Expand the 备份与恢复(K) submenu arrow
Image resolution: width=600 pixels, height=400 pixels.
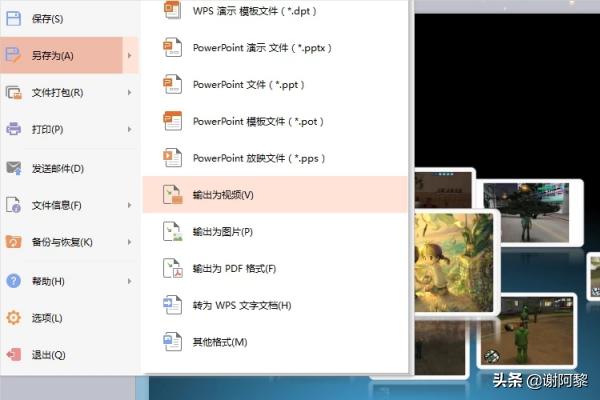[130, 242]
